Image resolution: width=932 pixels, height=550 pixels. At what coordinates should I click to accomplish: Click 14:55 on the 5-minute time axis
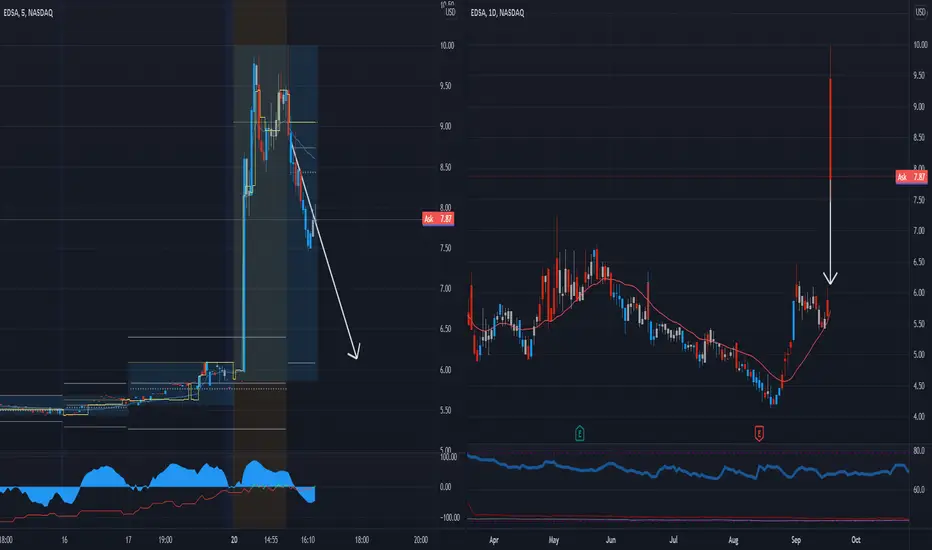point(271,540)
